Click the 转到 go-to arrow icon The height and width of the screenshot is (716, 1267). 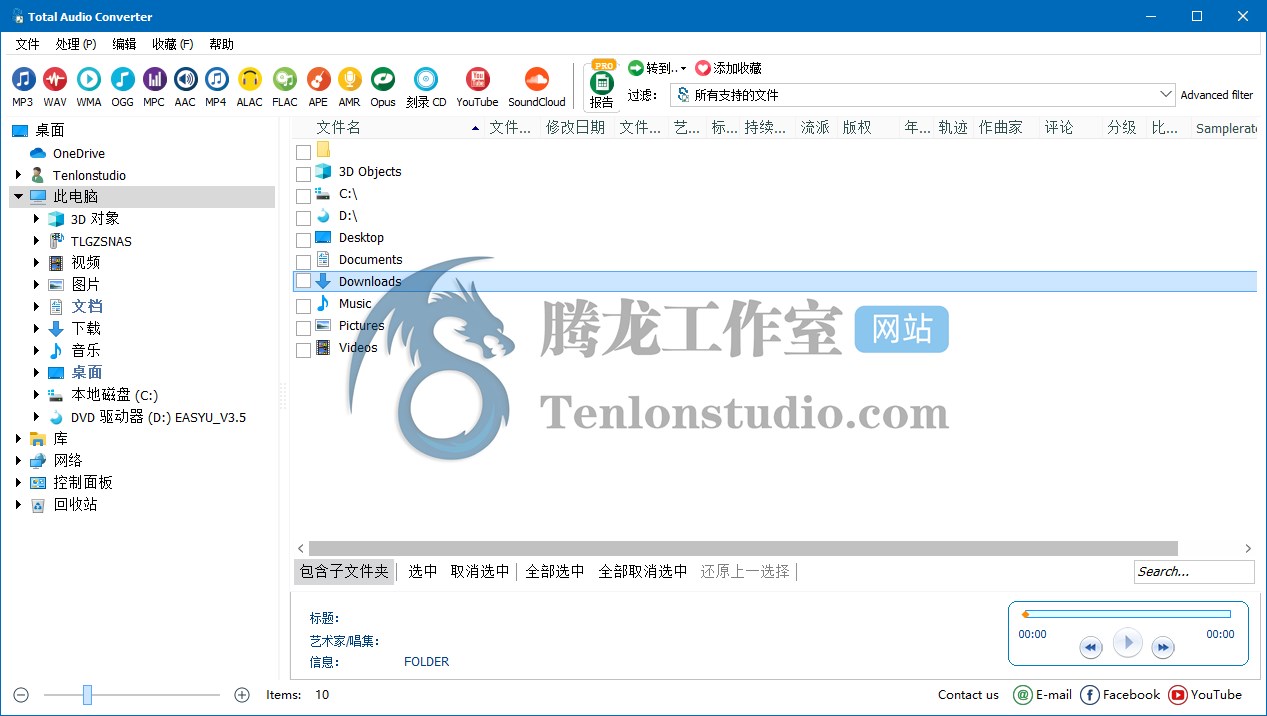click(x=636, y=68)
